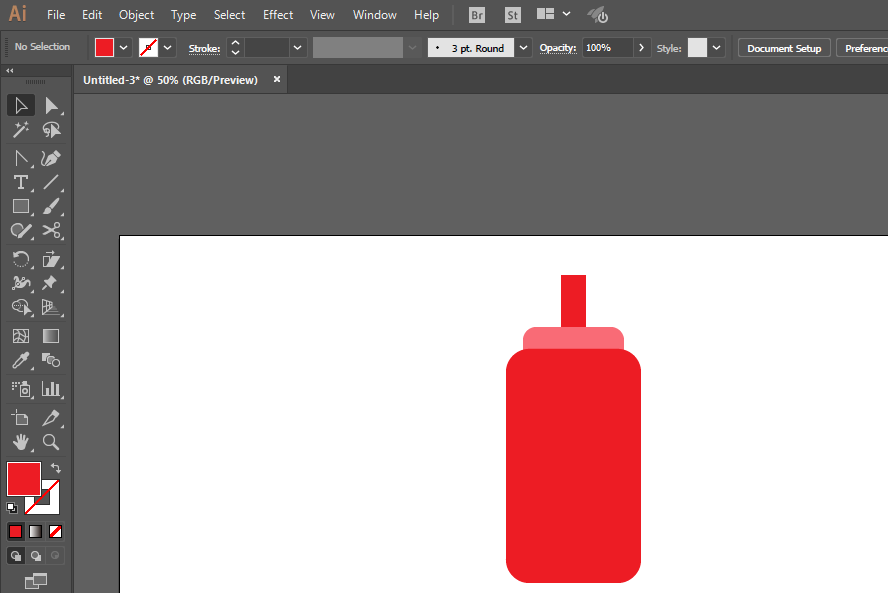Set paint mode to None
Viewport: 888px width, 593px height.
pyautogui.click(x=56, y=531)
